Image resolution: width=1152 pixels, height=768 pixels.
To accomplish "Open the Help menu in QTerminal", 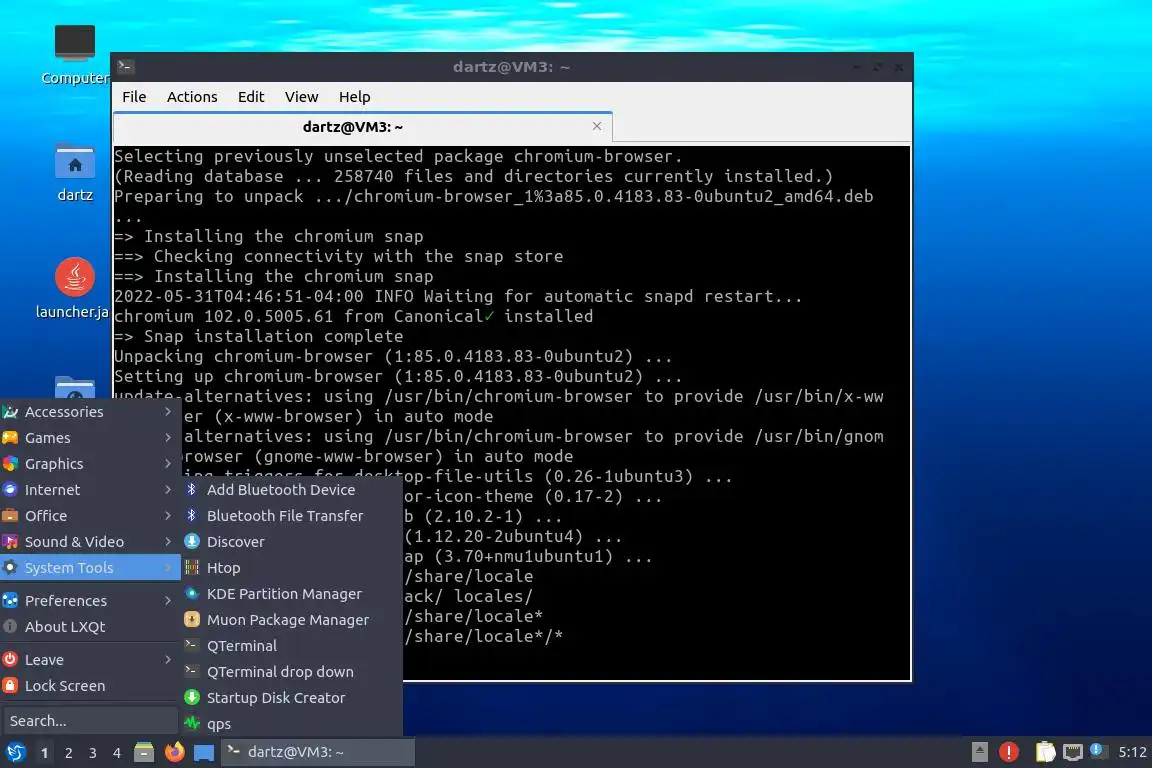I will coord(354,97).
